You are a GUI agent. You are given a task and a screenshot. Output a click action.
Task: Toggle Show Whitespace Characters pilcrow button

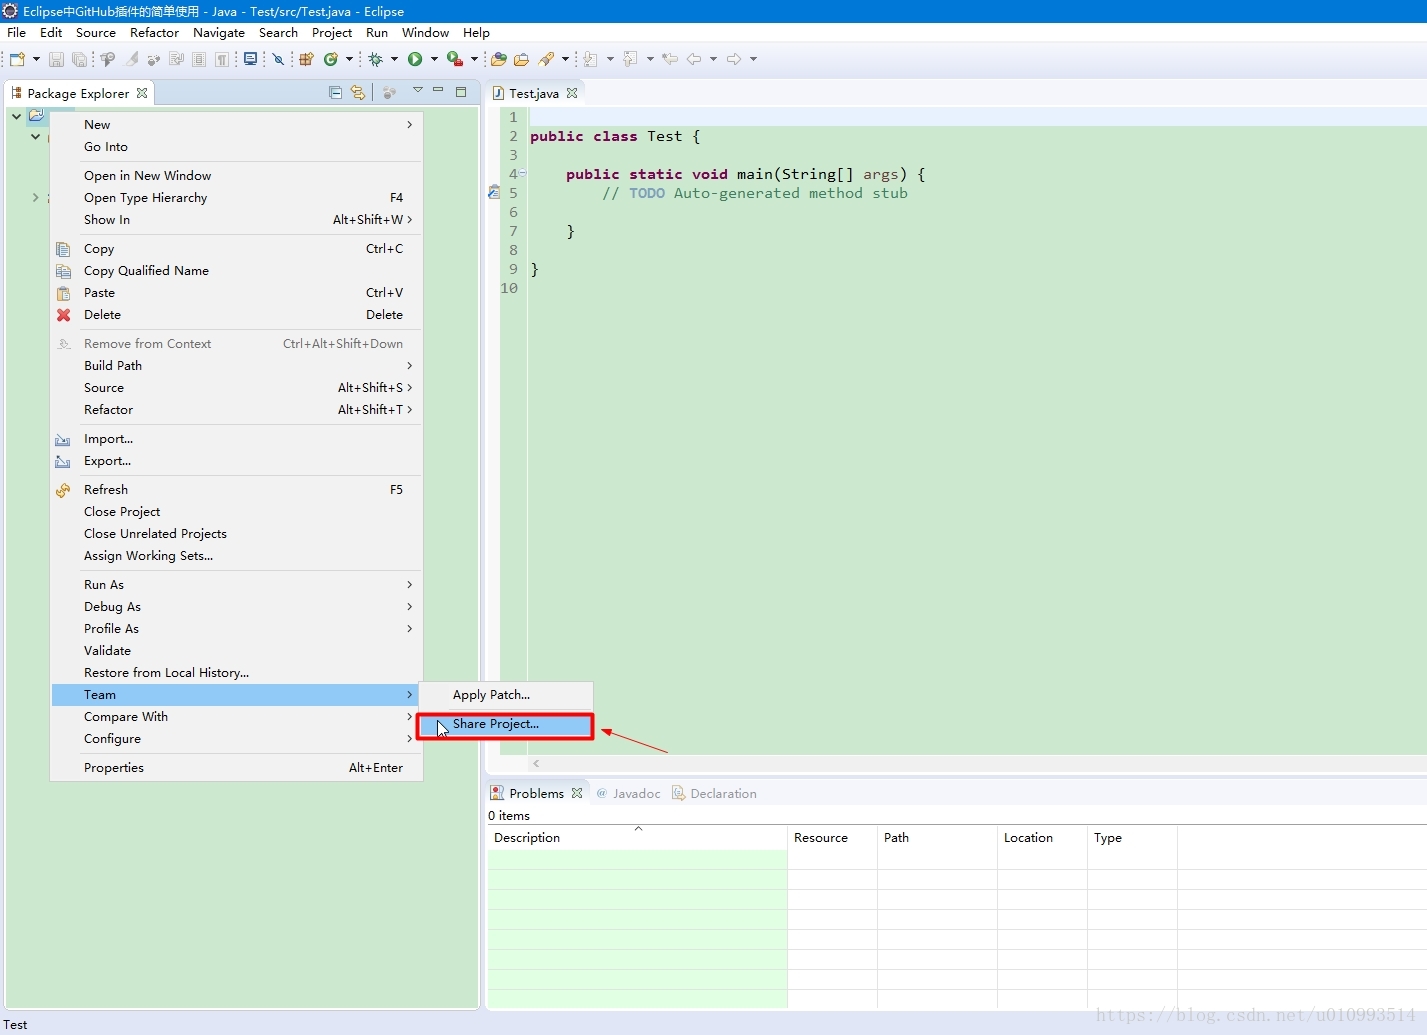pyautogui.click(x=222, y=59)
